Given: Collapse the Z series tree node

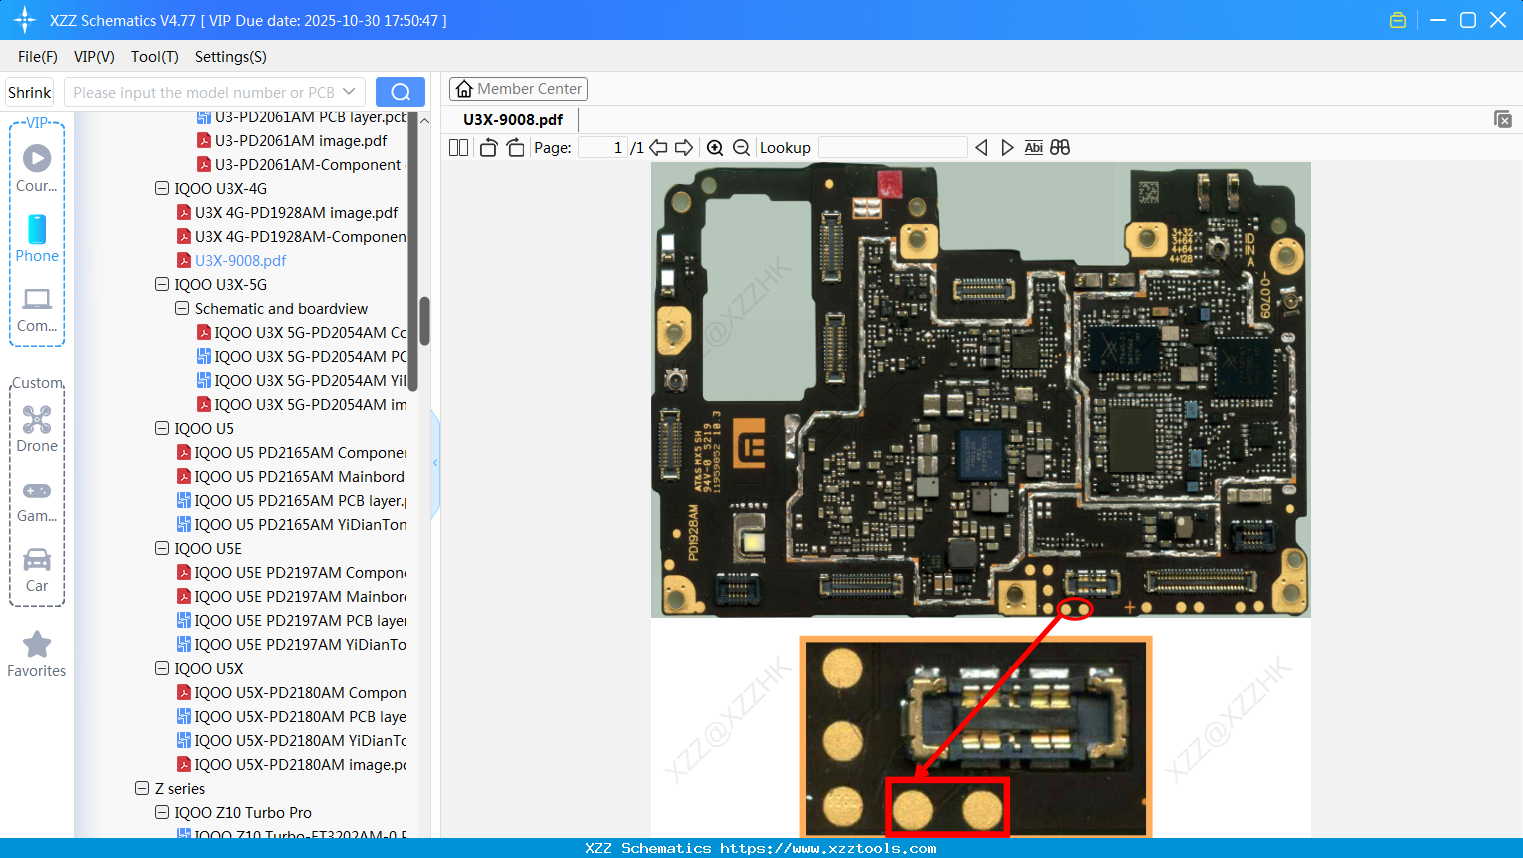Looking at the screenshot, I should point(142,788).
